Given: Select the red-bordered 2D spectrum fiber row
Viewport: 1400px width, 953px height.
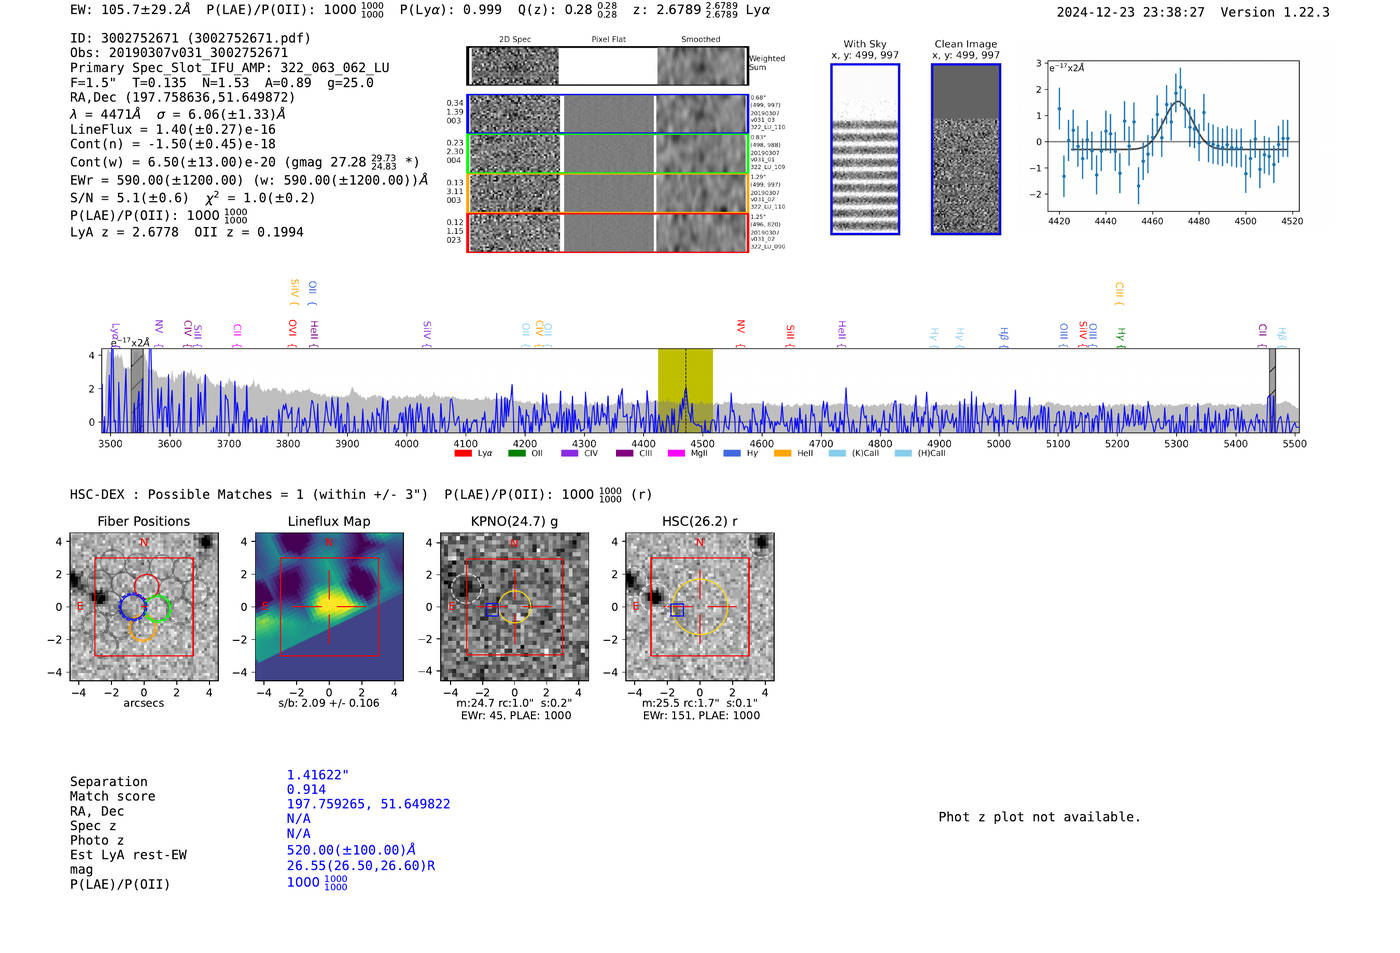Looking at the screenshot, I should click(607, 232).
